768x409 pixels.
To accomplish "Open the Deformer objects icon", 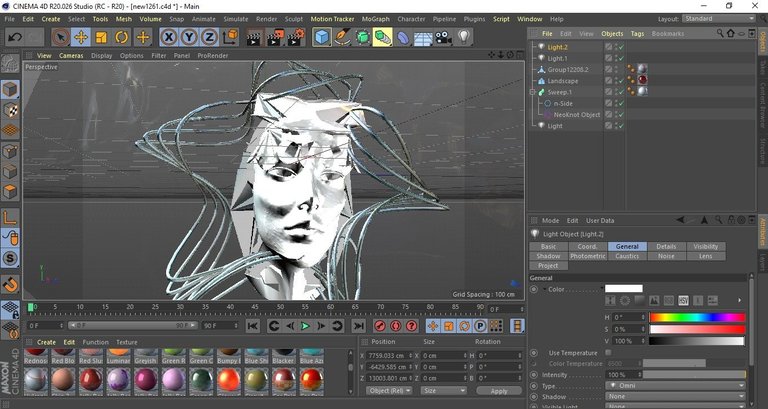I will click(x=403, y=37).
